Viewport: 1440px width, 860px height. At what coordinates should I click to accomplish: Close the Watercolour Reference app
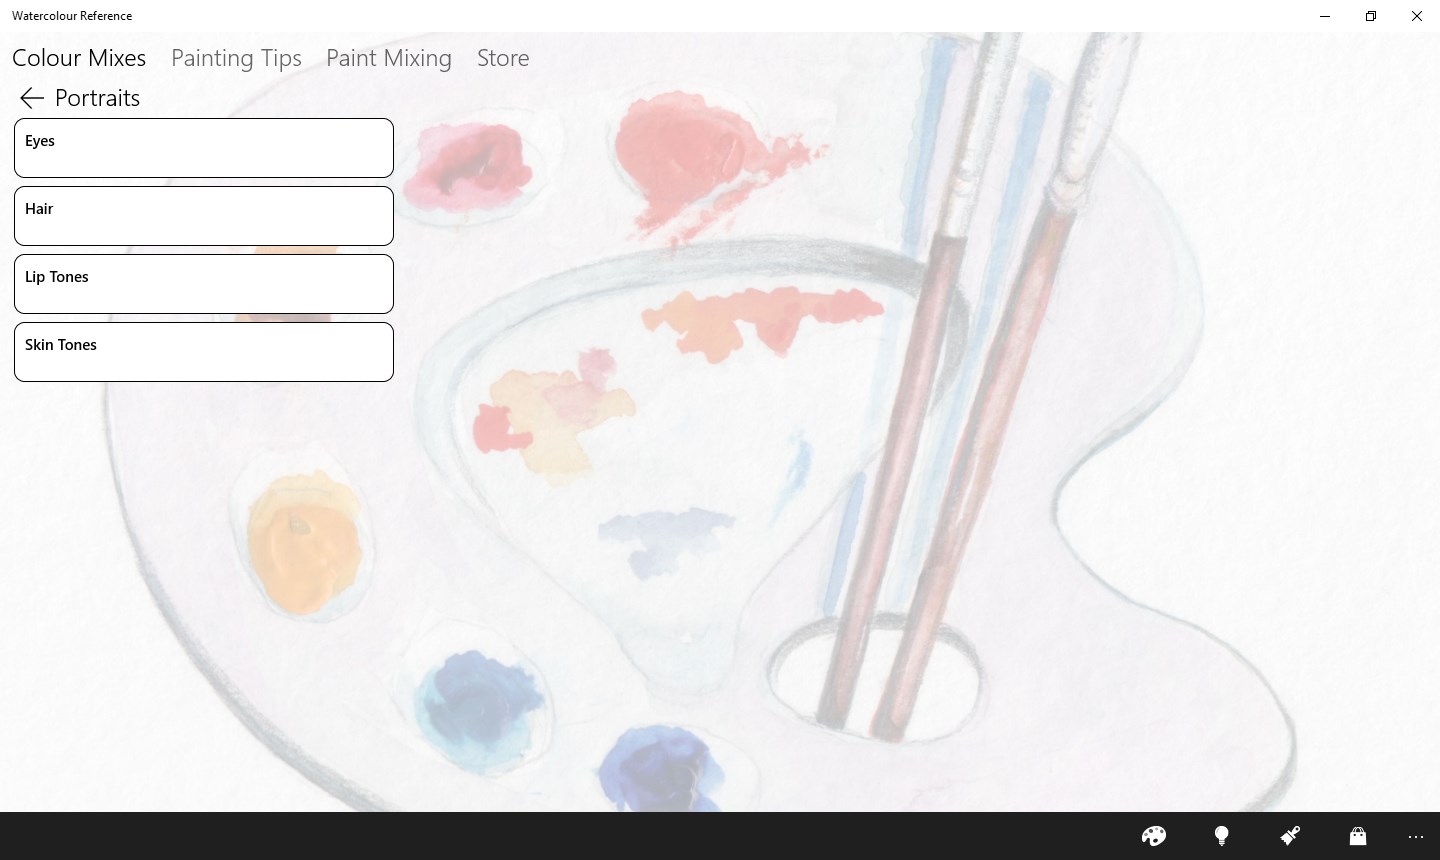point(1417,16)
